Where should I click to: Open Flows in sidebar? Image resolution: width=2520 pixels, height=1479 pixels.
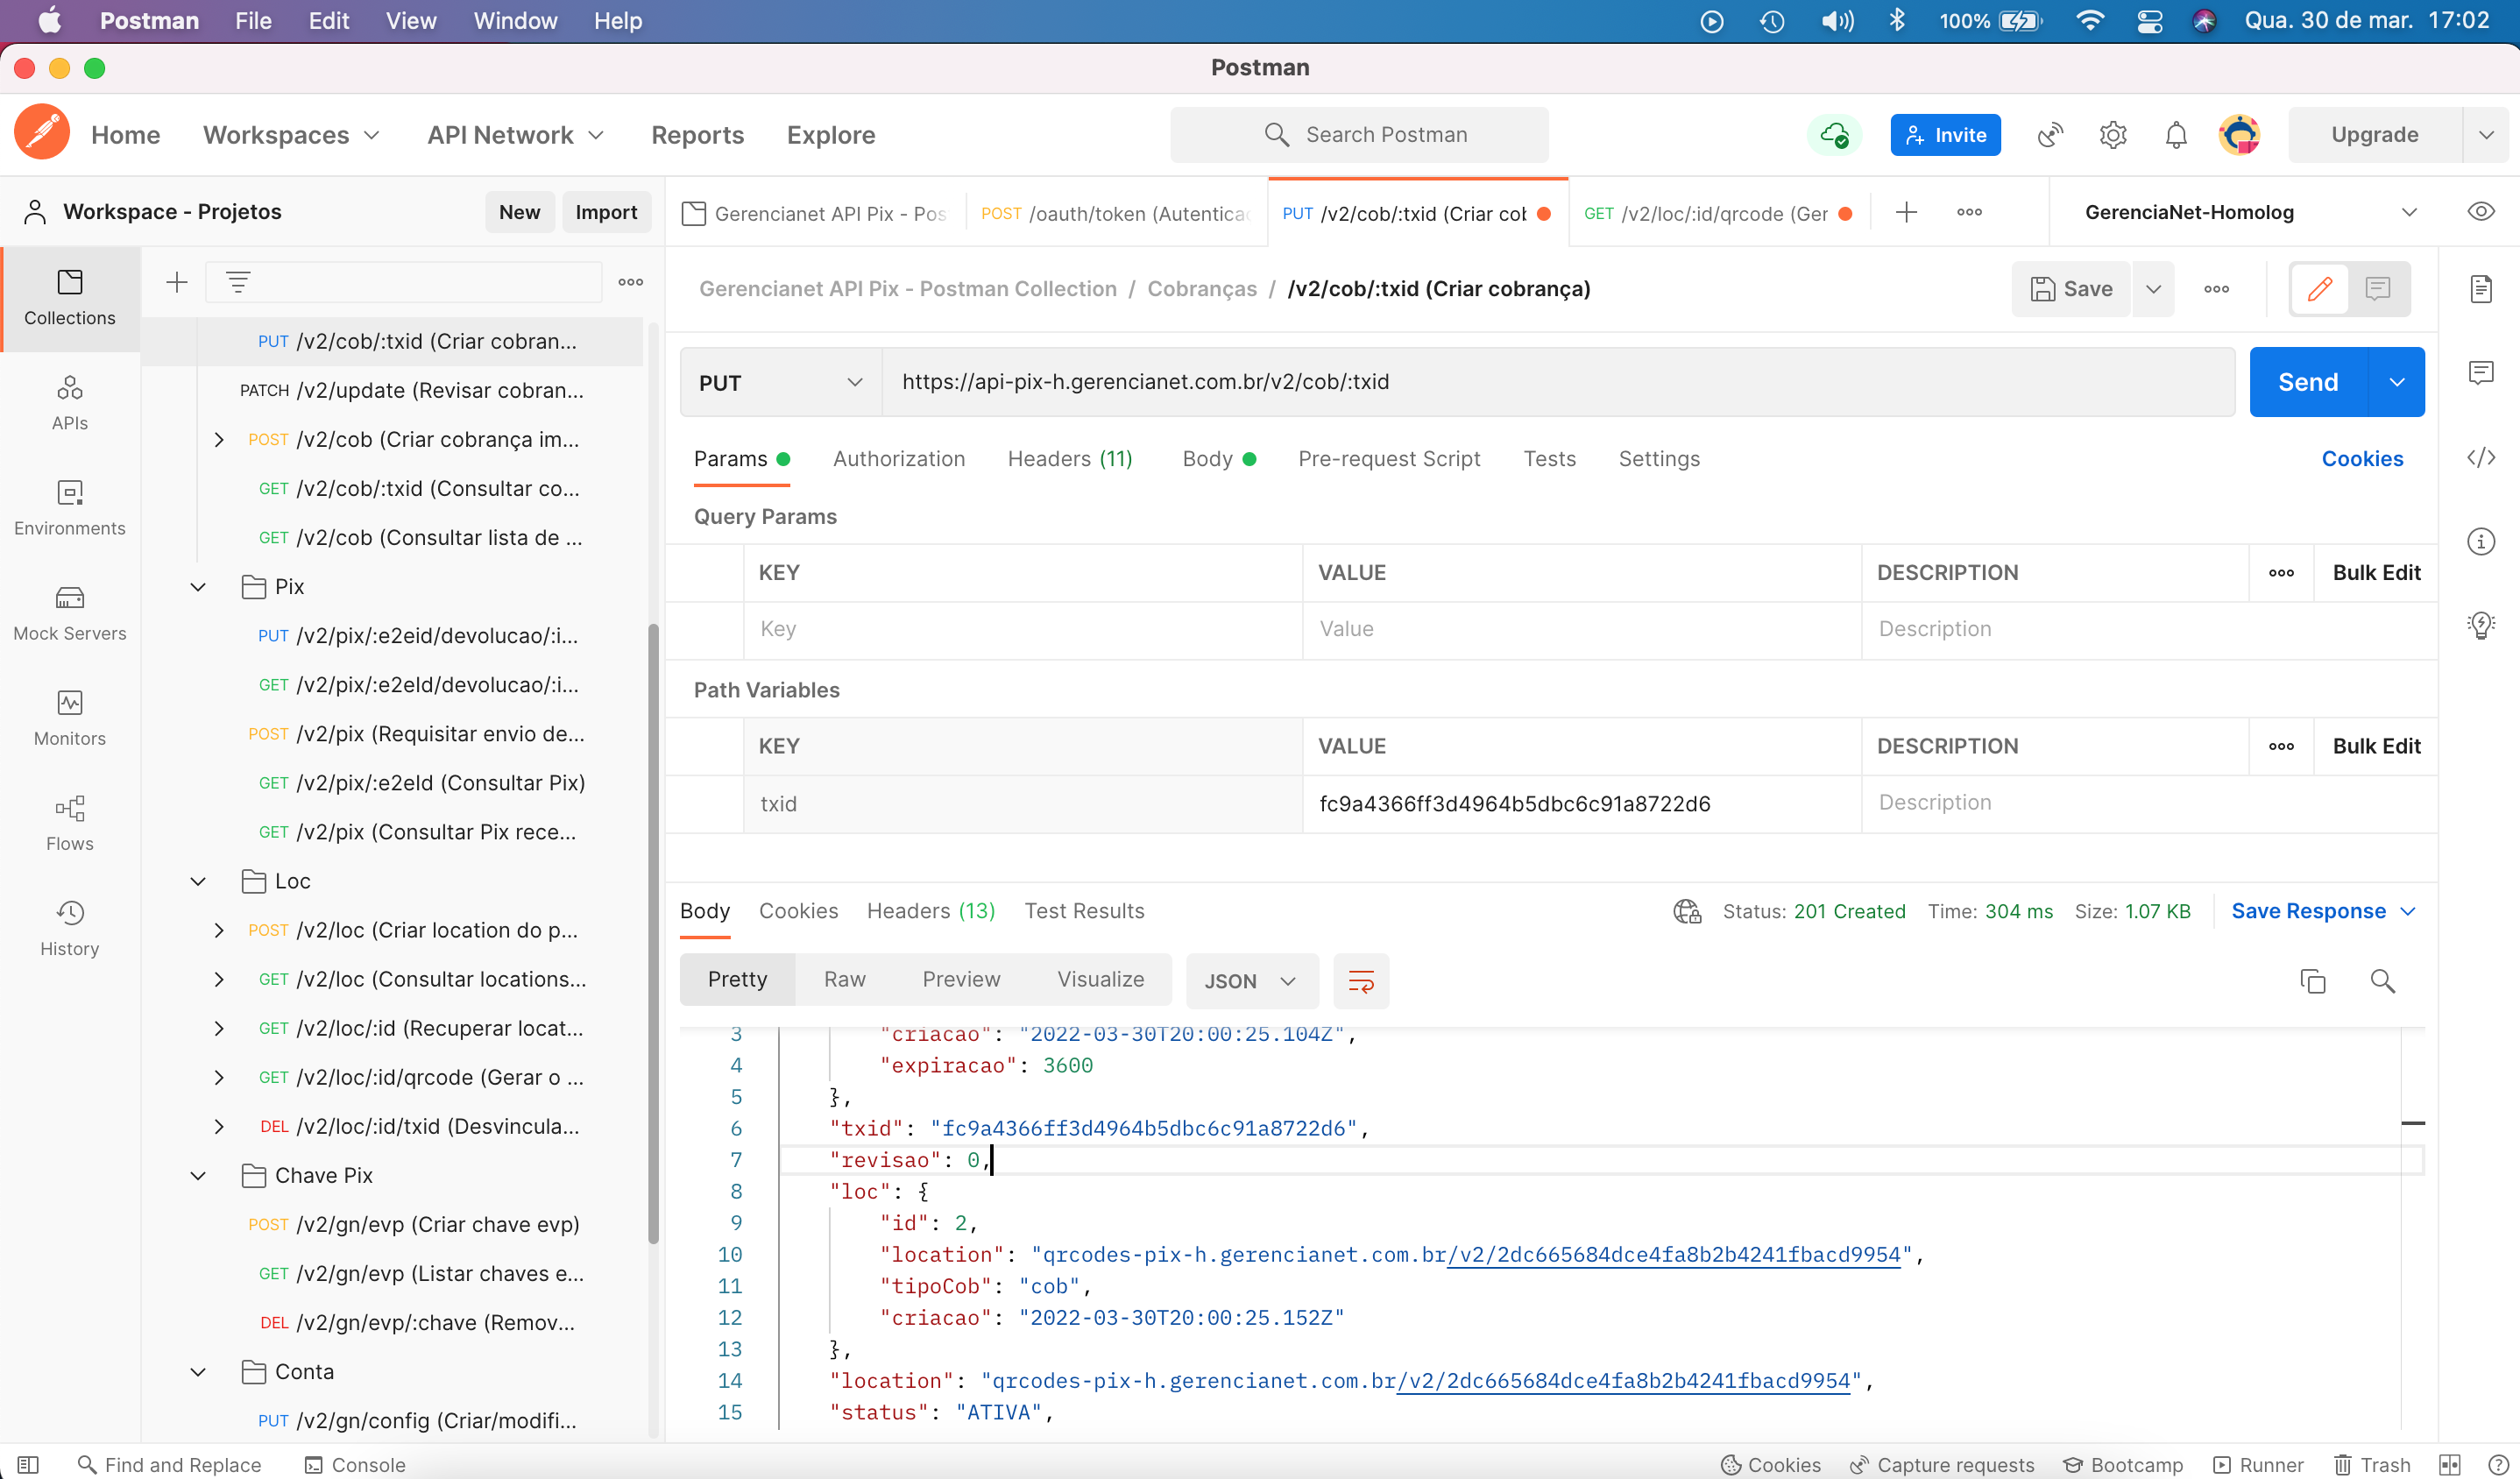point(69,822)
